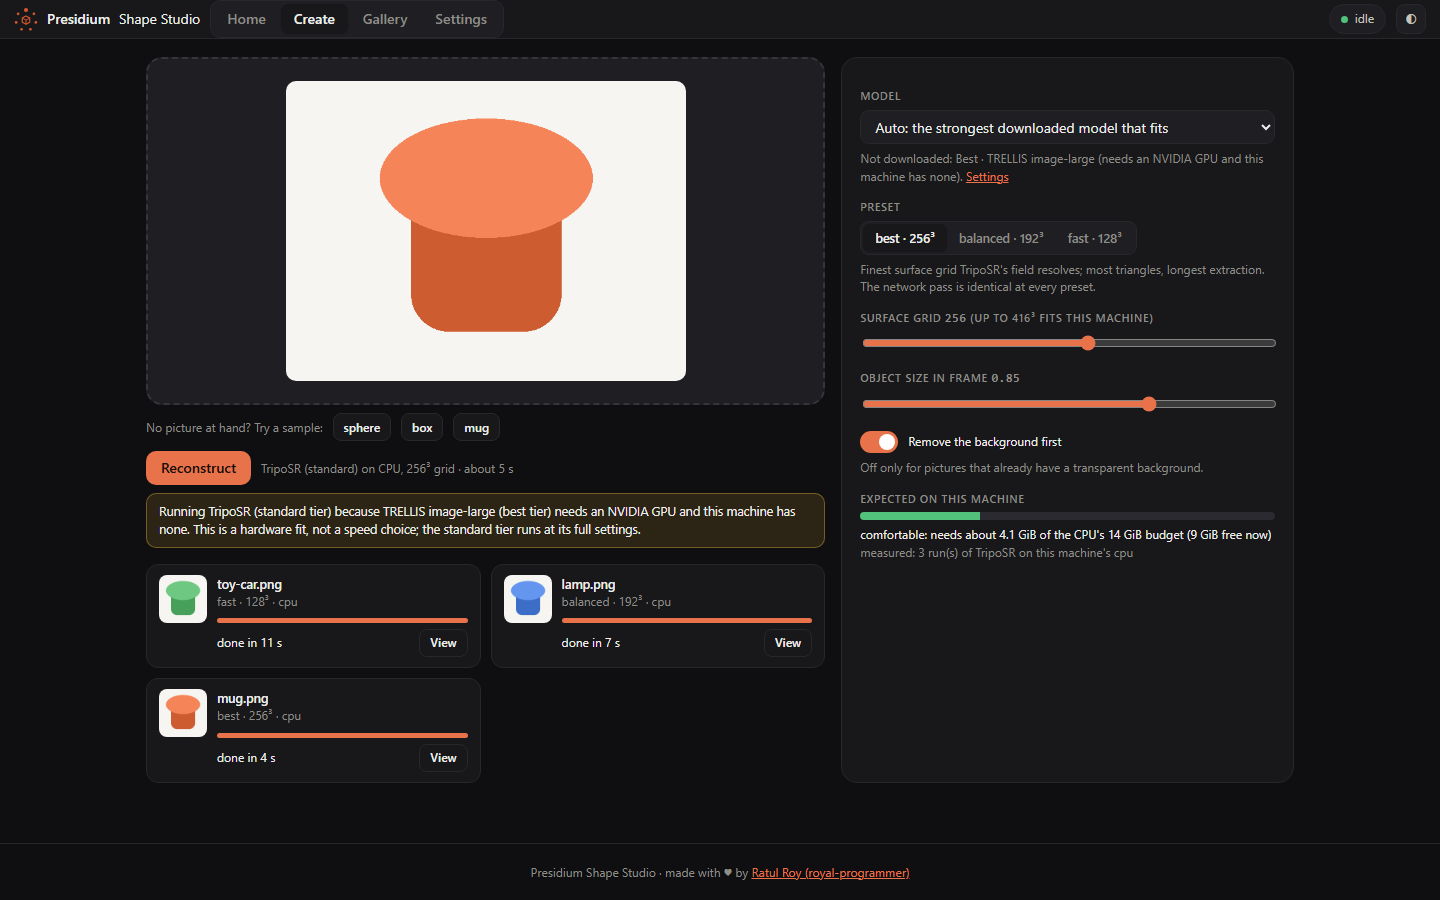Click the 'done in 7 s' text

(591, 643)
